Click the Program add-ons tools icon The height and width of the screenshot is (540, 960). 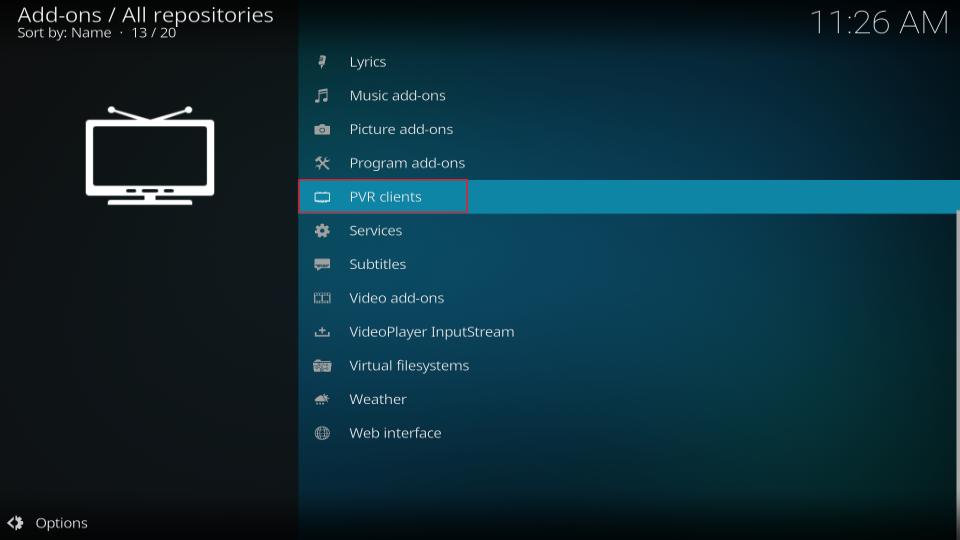pyautogui.click(x=322, y=163)
